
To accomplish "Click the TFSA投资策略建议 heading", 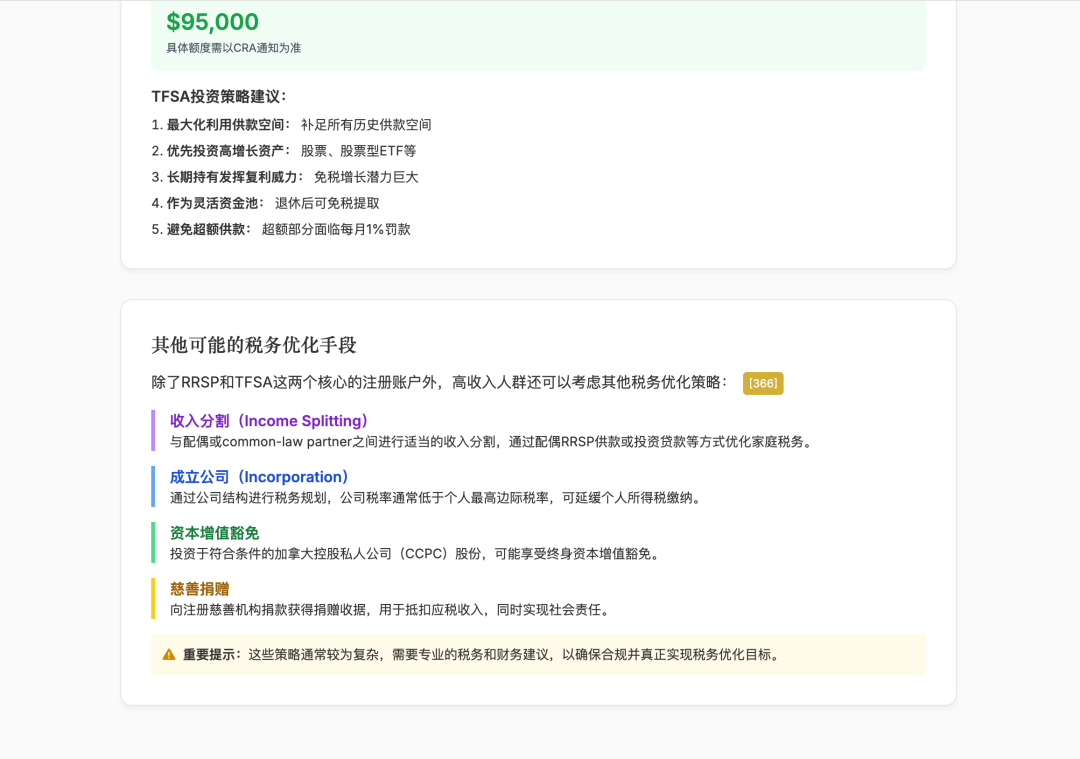I will pyautogui.click(x=219, y=96).
